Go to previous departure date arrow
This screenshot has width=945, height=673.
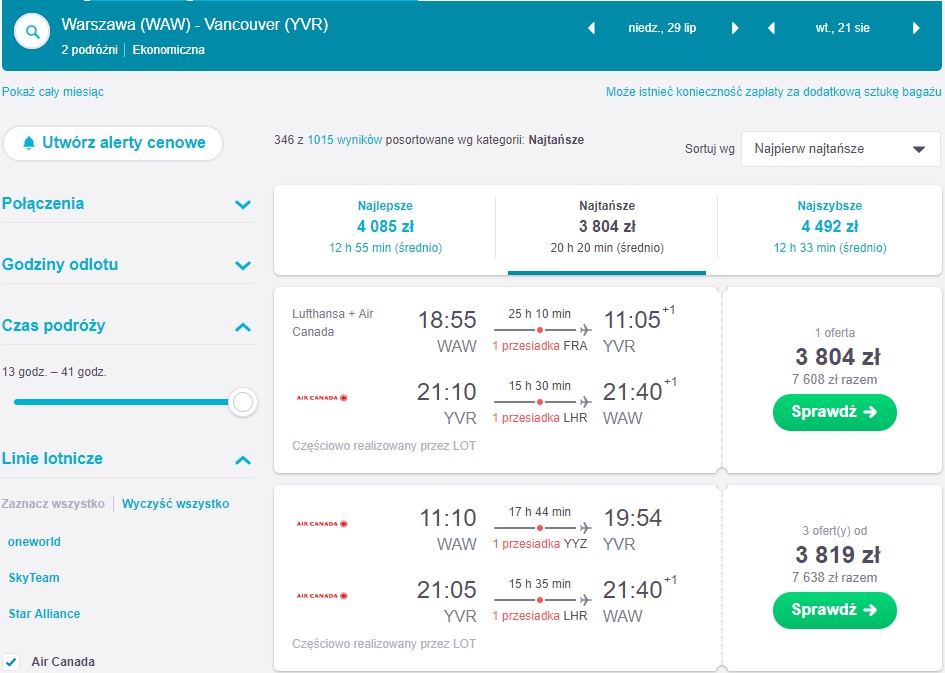[x=591, y=28]
